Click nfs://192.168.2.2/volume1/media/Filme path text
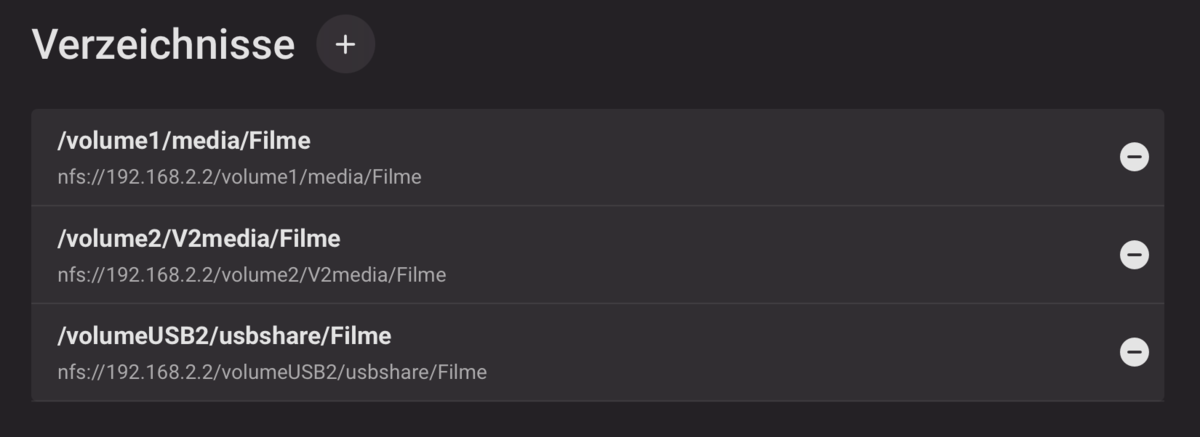The height and width of the screenshot is (437, 1200). [239, 177]
